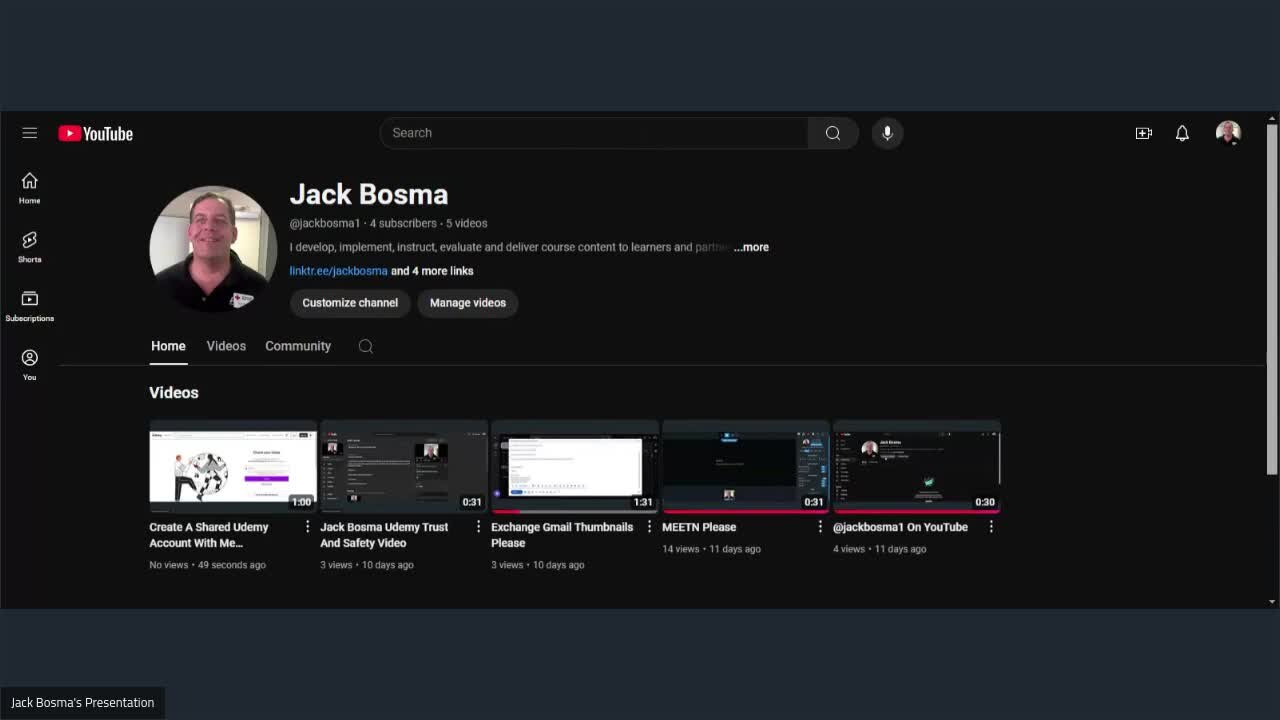1280x720 pixels.
Task: Start voice search with microphone
Action: click(887, 133)
